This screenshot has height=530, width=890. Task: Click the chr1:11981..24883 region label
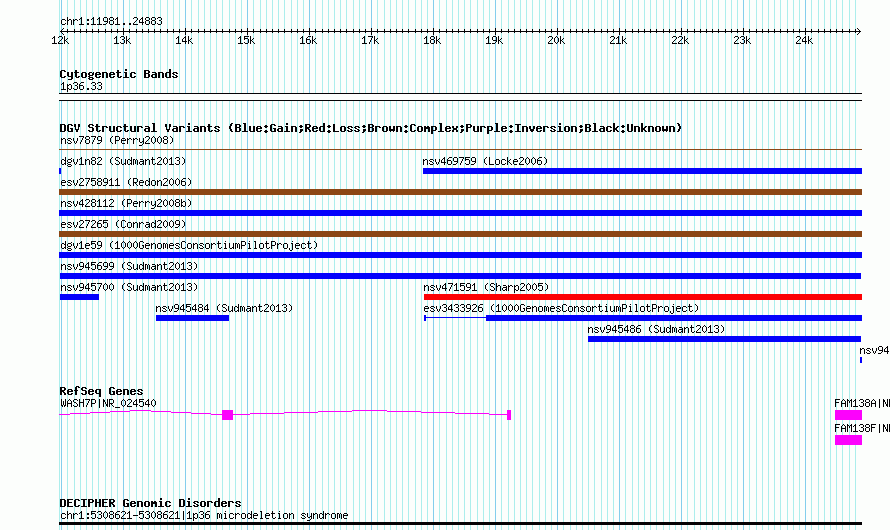[x=111, y=21]
